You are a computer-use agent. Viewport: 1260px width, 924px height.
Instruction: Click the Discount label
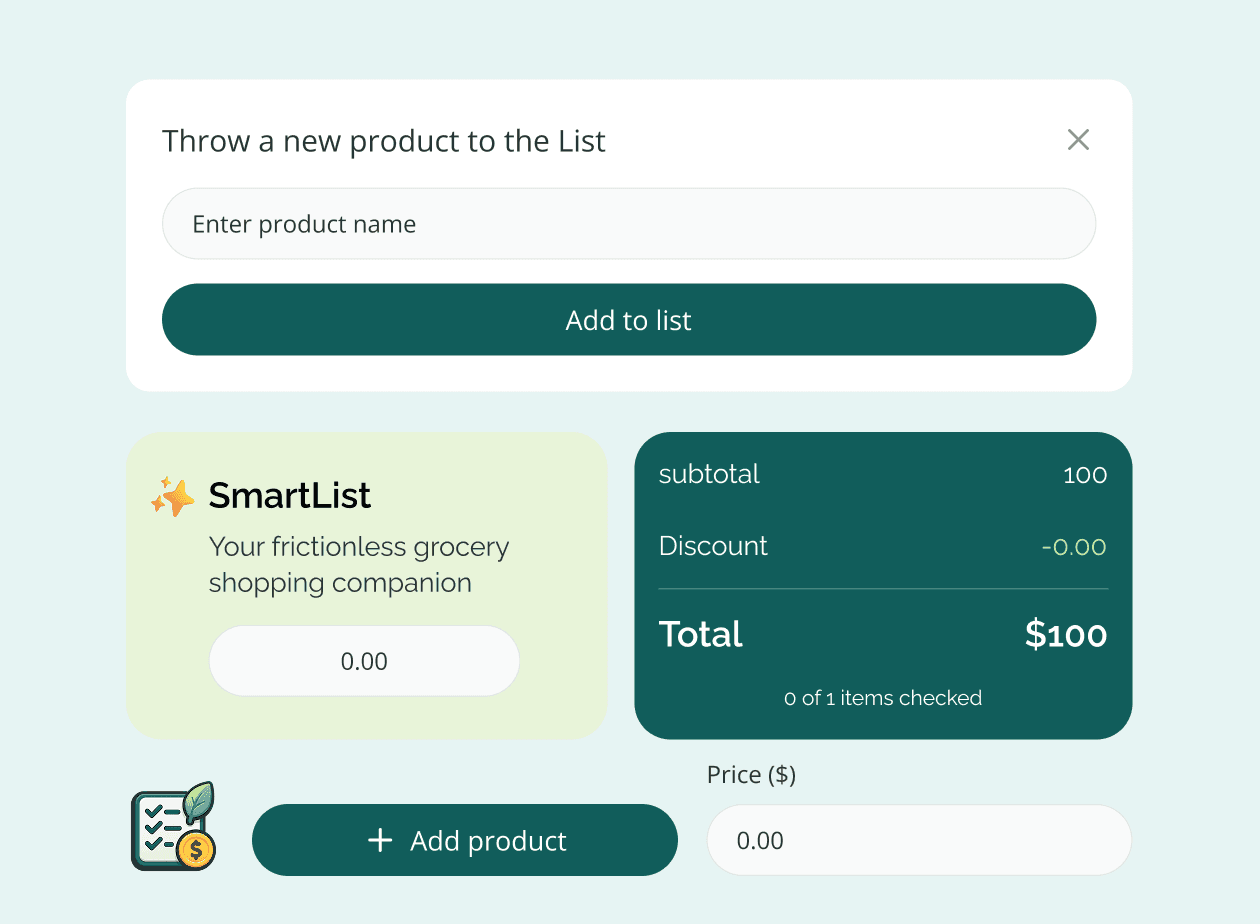(x=713, y=546)
